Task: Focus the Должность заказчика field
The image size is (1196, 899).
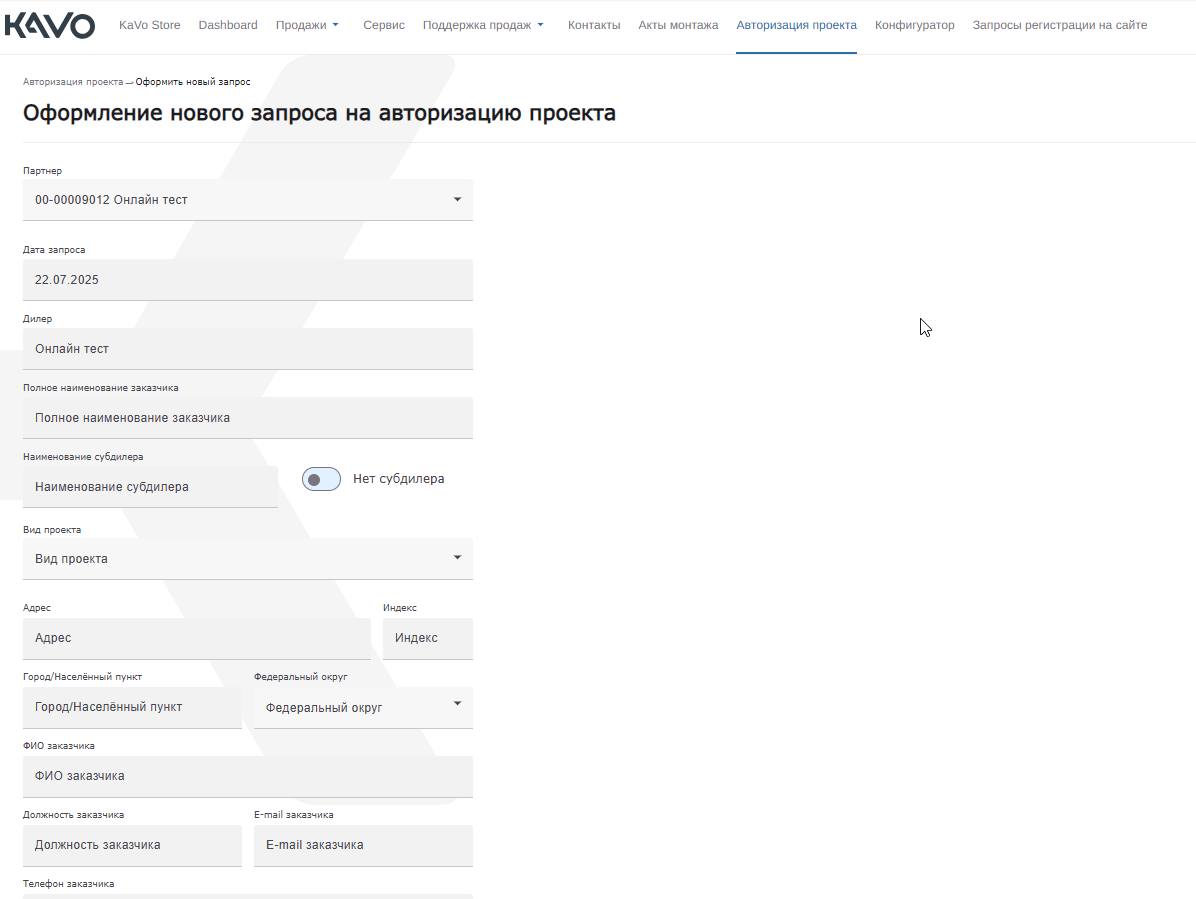Action: [132, 846]
